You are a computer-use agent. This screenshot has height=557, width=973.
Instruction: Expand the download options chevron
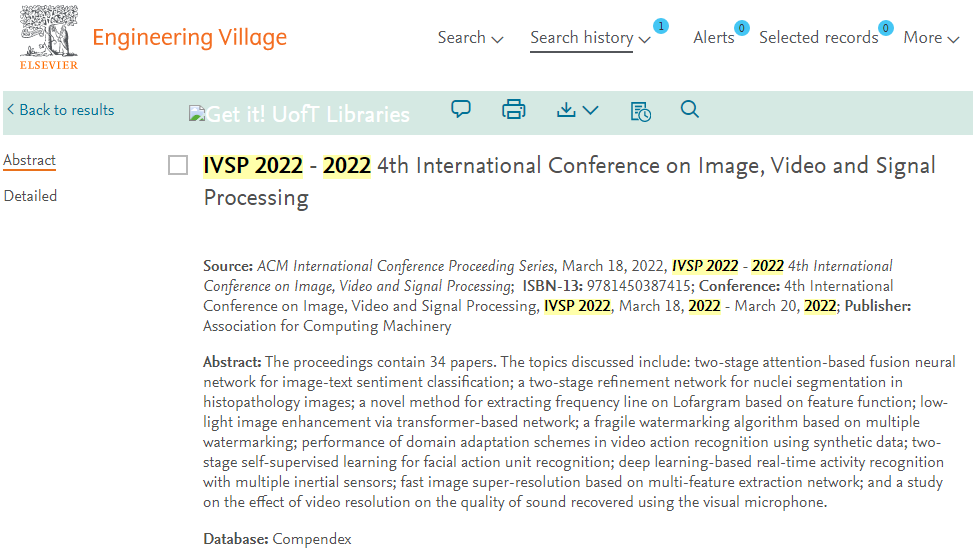click(x=591, y=110)
